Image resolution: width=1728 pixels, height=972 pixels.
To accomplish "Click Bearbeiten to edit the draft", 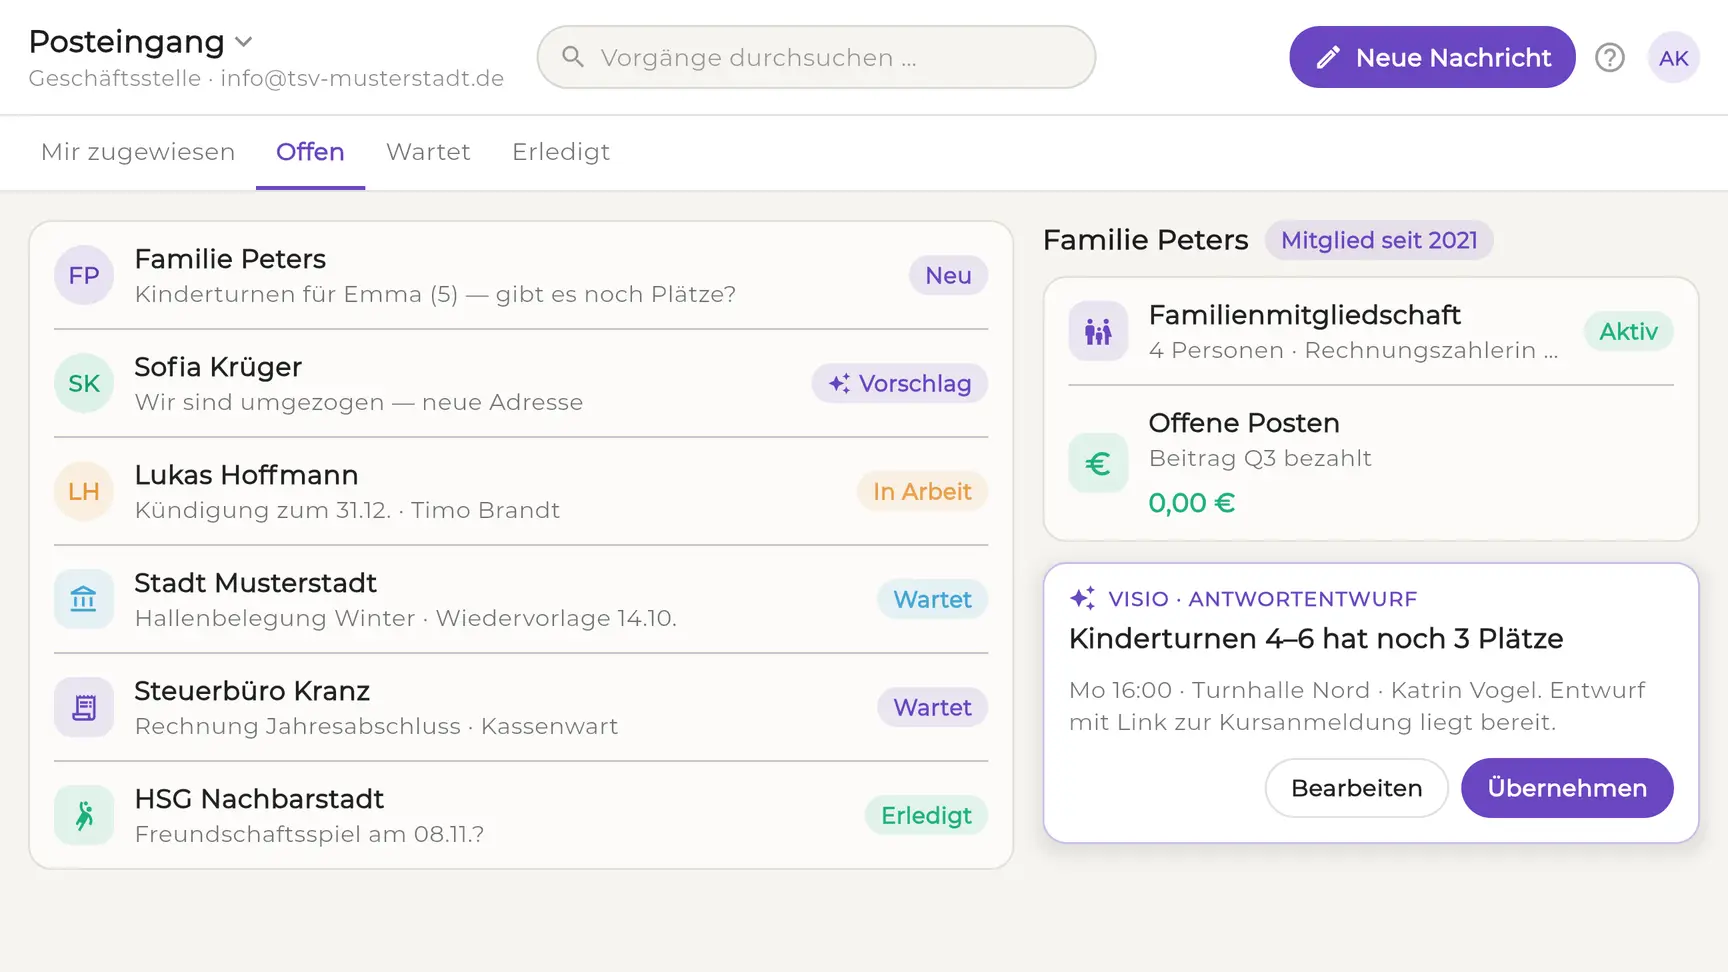I will [x=1356, y=788].
